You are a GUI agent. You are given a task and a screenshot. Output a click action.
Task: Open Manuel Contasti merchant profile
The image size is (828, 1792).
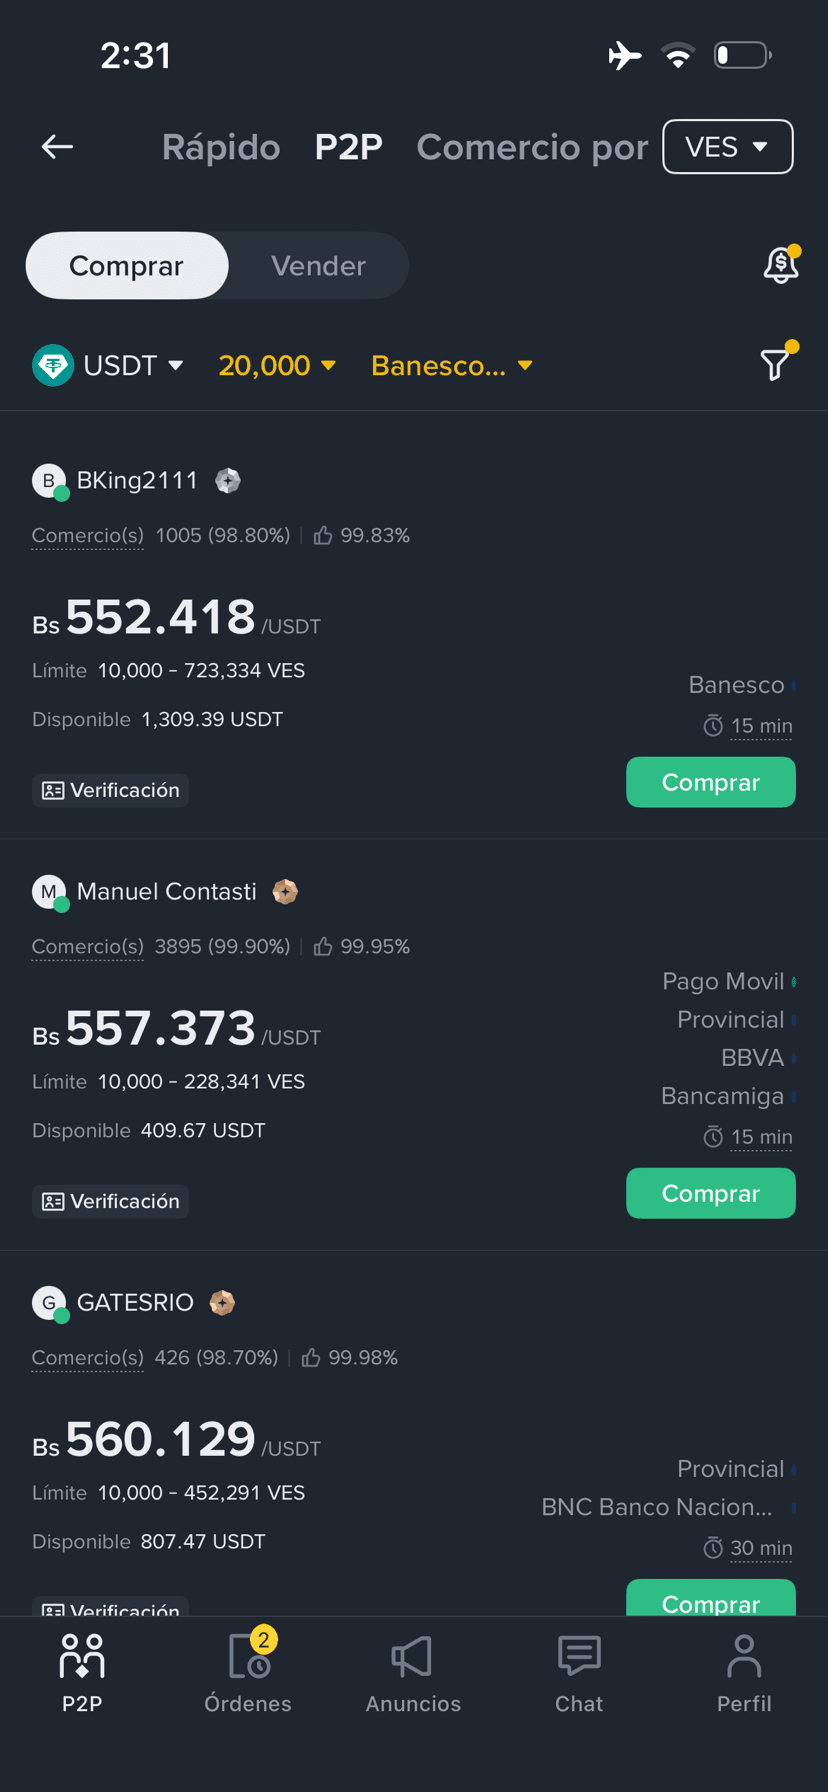click(166, 892)
